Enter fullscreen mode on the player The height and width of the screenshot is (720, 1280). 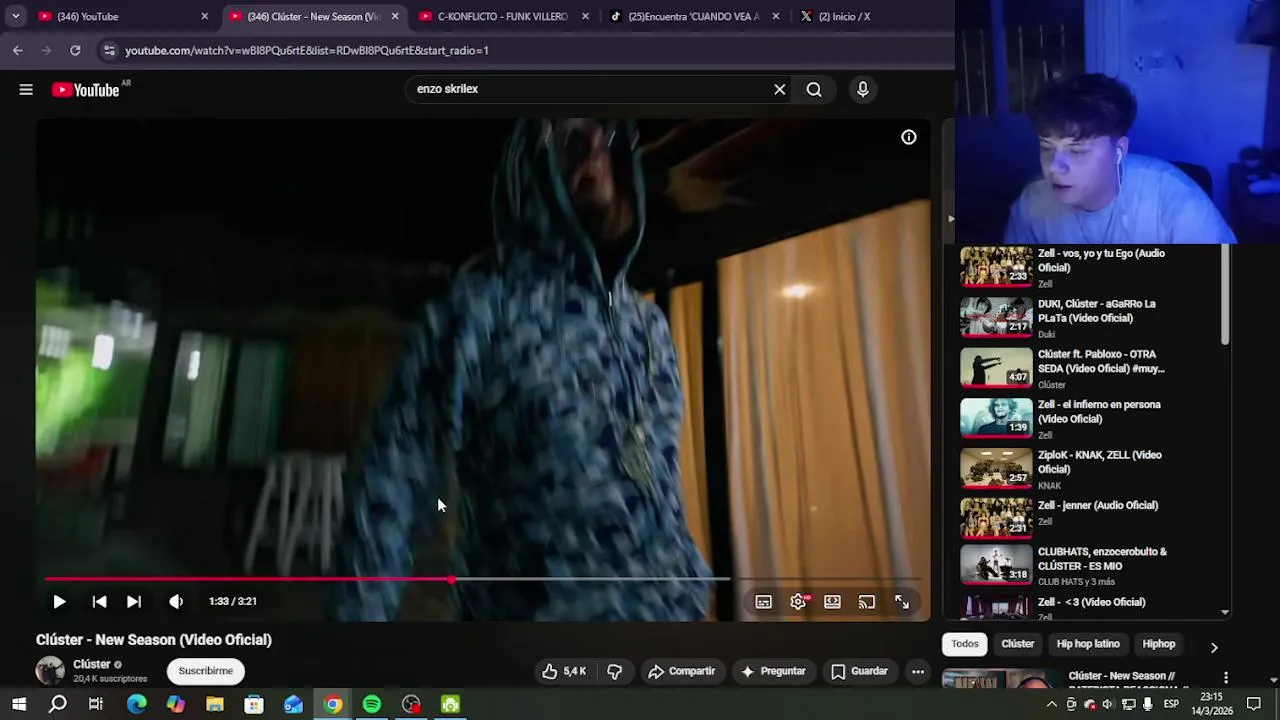(x=902, y=602)
